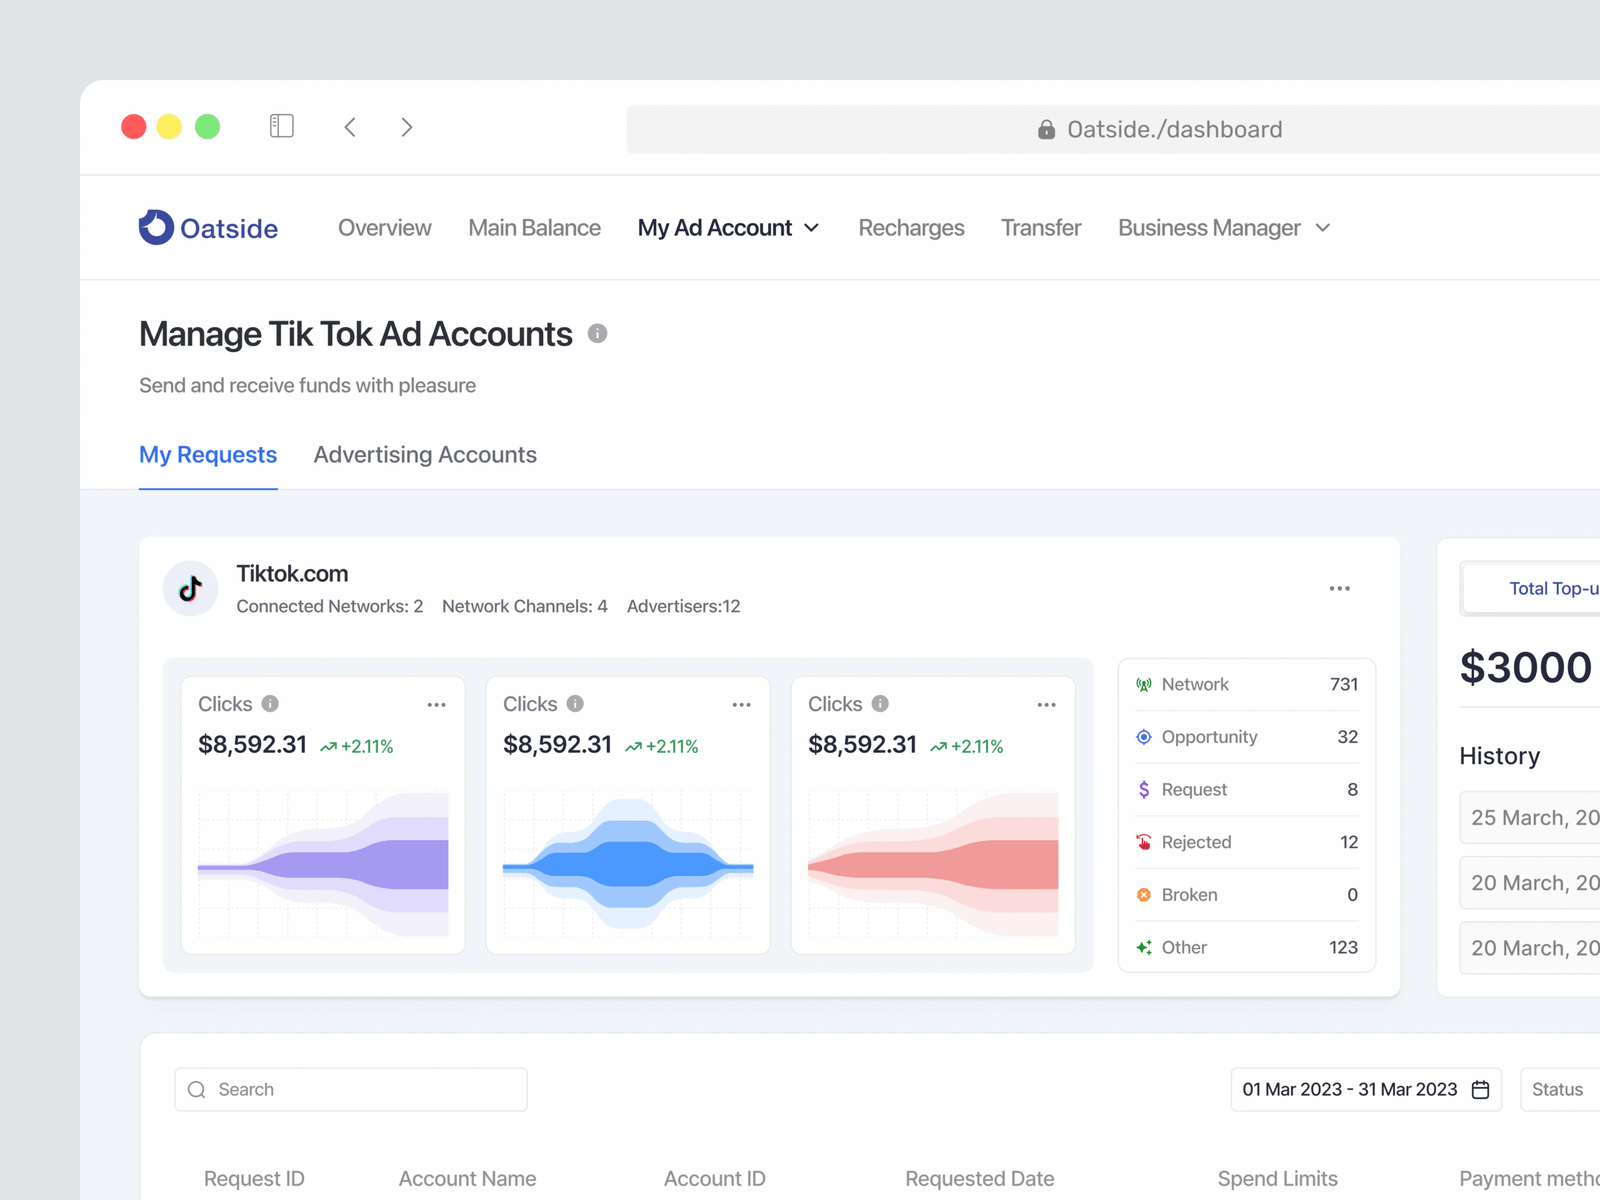Go forward with the browser forward arrow
Screen dimensions: 1600x1200
coord(406,127)
